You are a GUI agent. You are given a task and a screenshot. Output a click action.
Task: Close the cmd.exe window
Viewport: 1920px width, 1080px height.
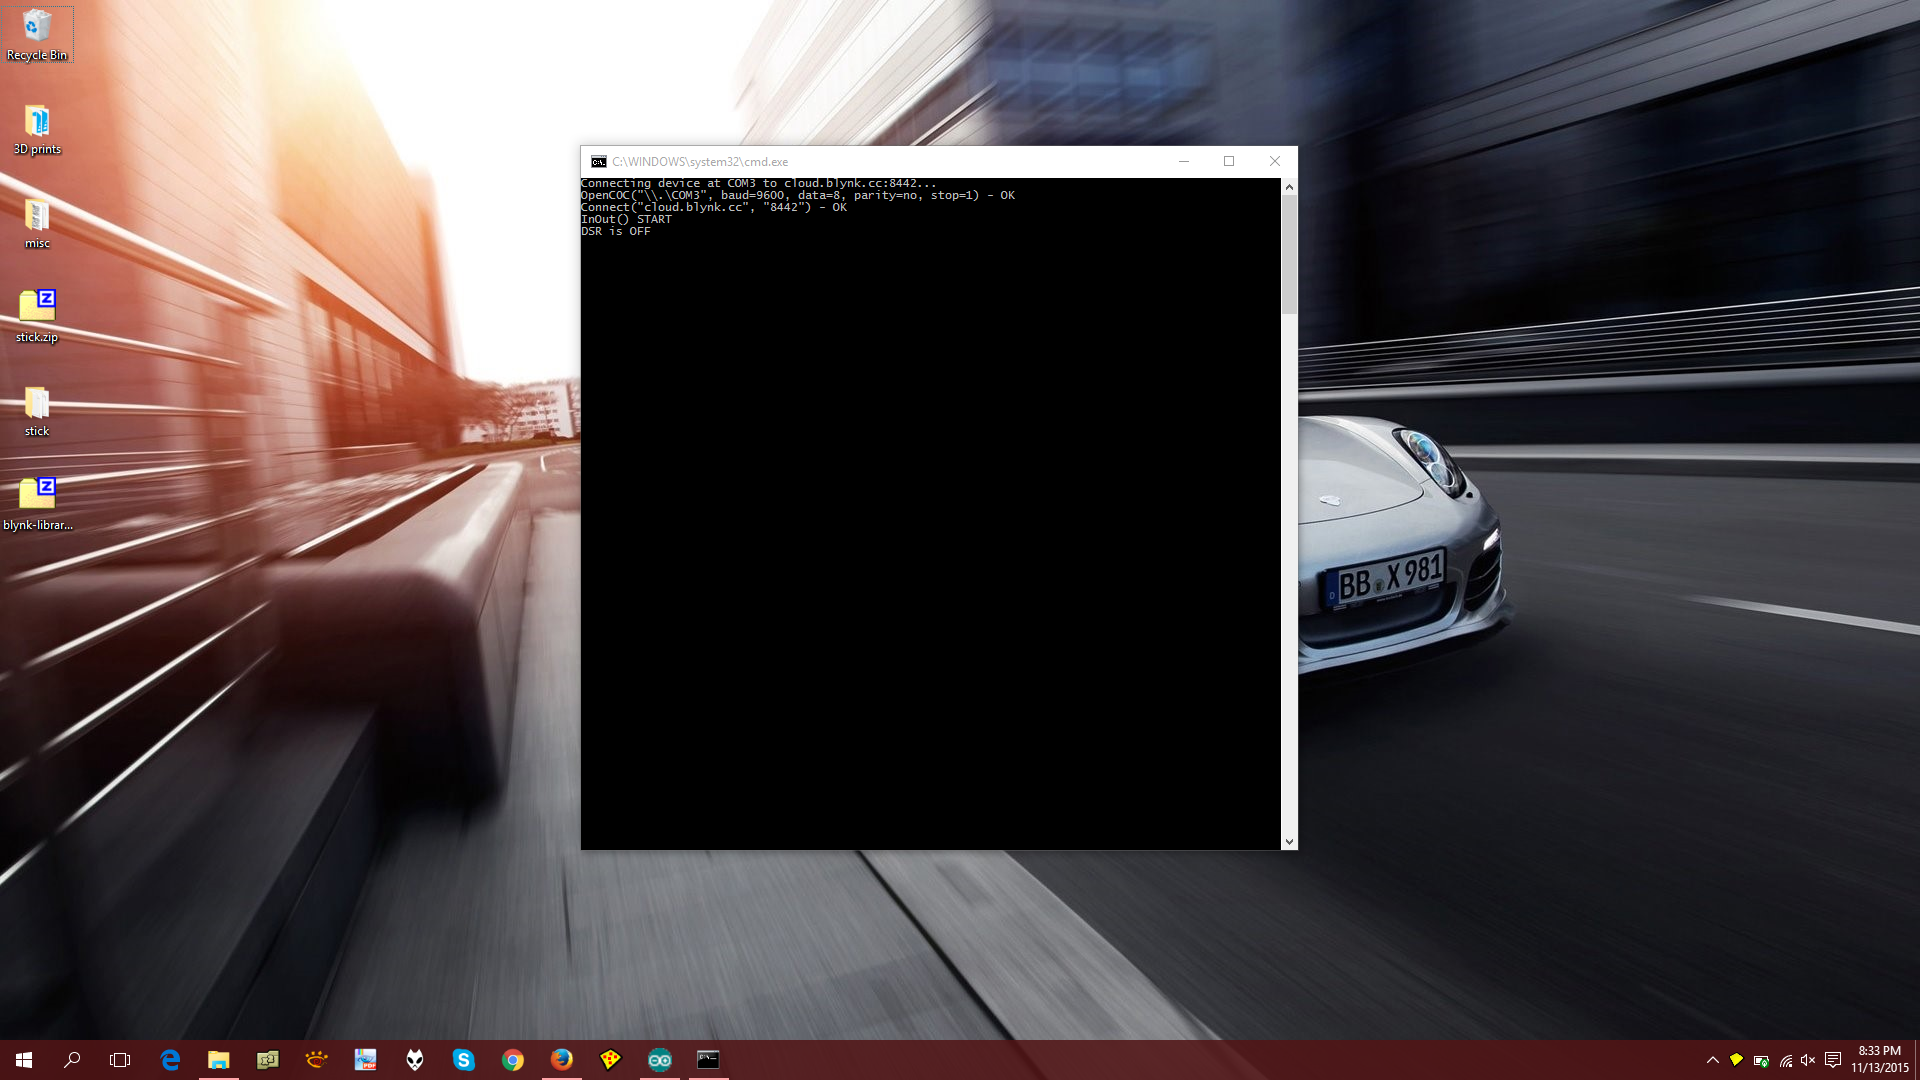tap(1275, 161)
